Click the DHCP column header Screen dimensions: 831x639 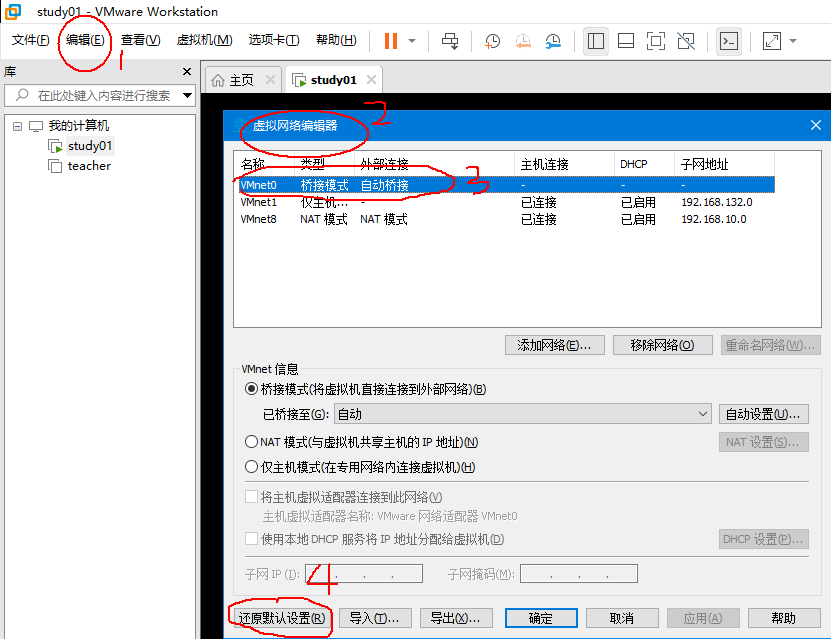(x=644, y=164)
